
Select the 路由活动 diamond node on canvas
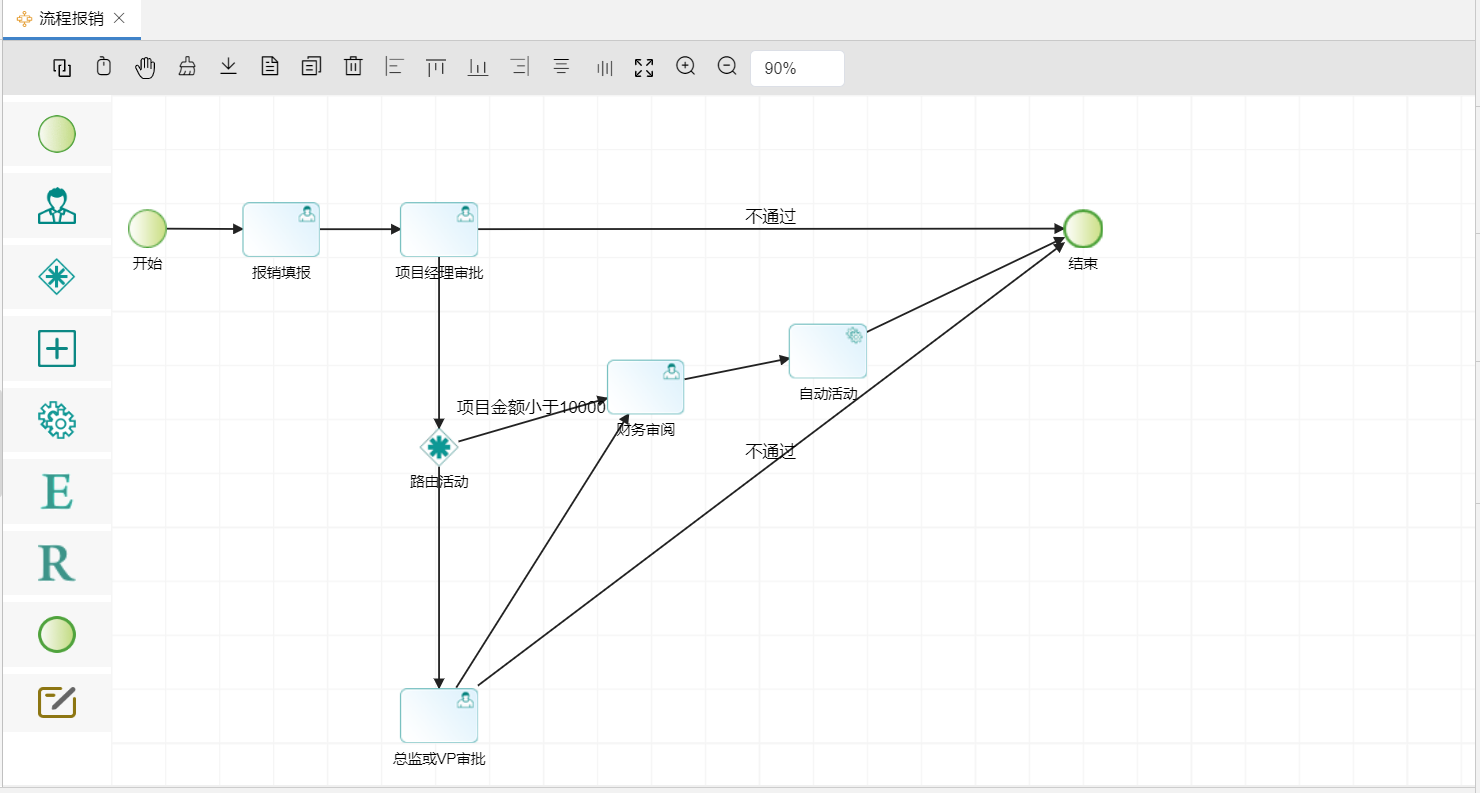438,447
